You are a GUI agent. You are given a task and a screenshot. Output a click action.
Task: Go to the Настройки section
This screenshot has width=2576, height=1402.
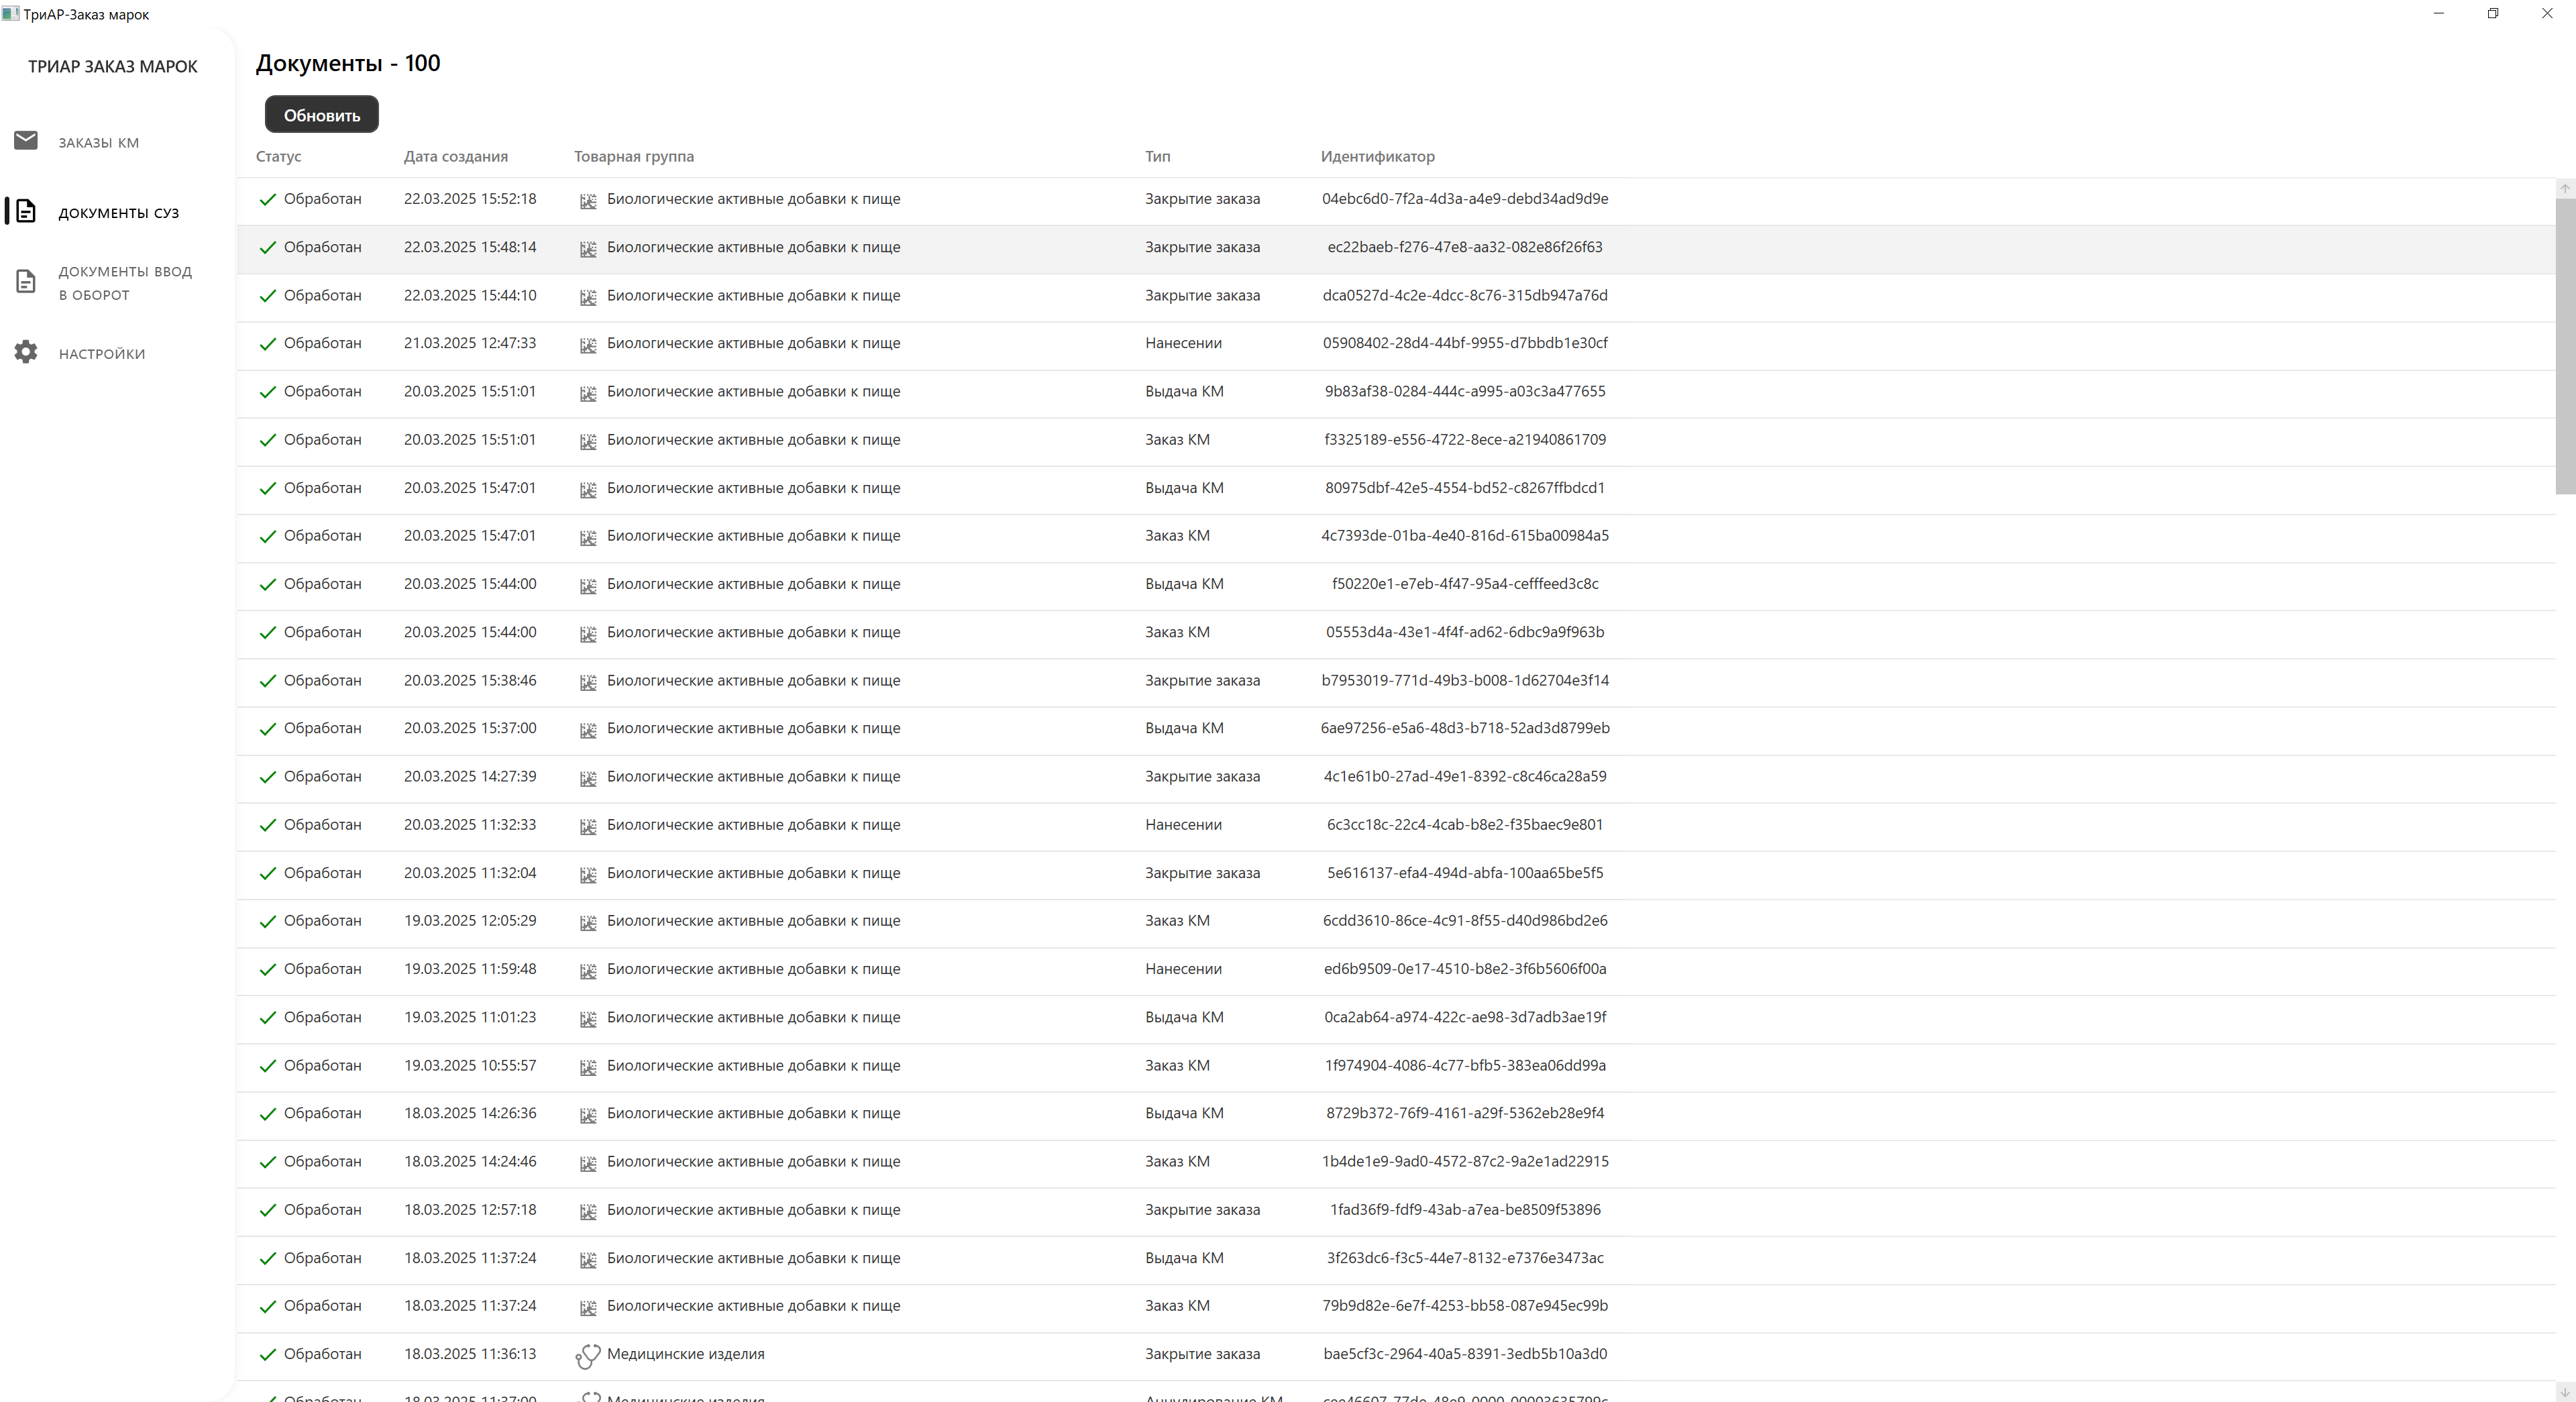coord(101,354)
